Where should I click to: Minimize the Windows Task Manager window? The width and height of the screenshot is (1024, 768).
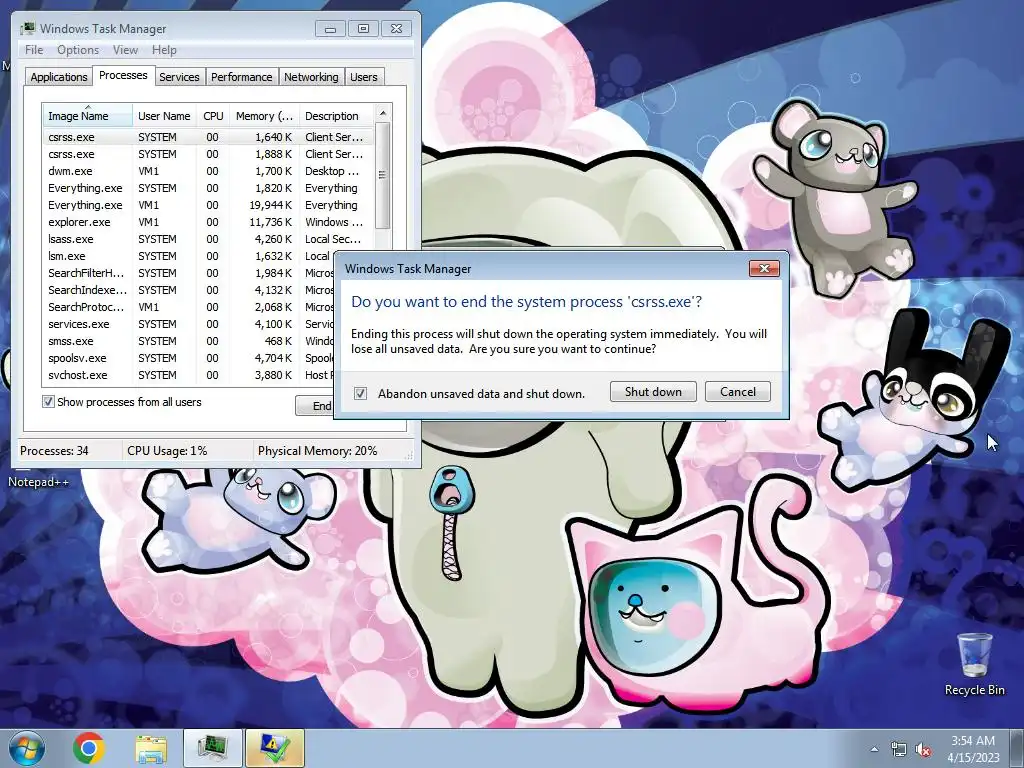(330, 29)
